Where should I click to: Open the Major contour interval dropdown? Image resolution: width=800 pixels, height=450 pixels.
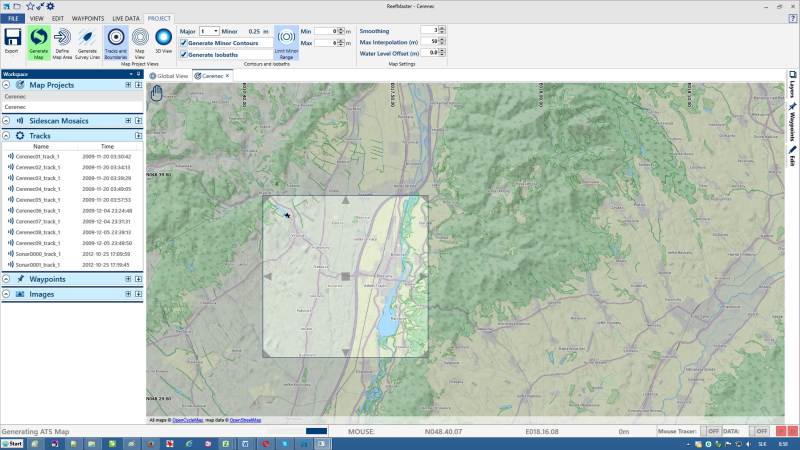(x=215, y=31)
